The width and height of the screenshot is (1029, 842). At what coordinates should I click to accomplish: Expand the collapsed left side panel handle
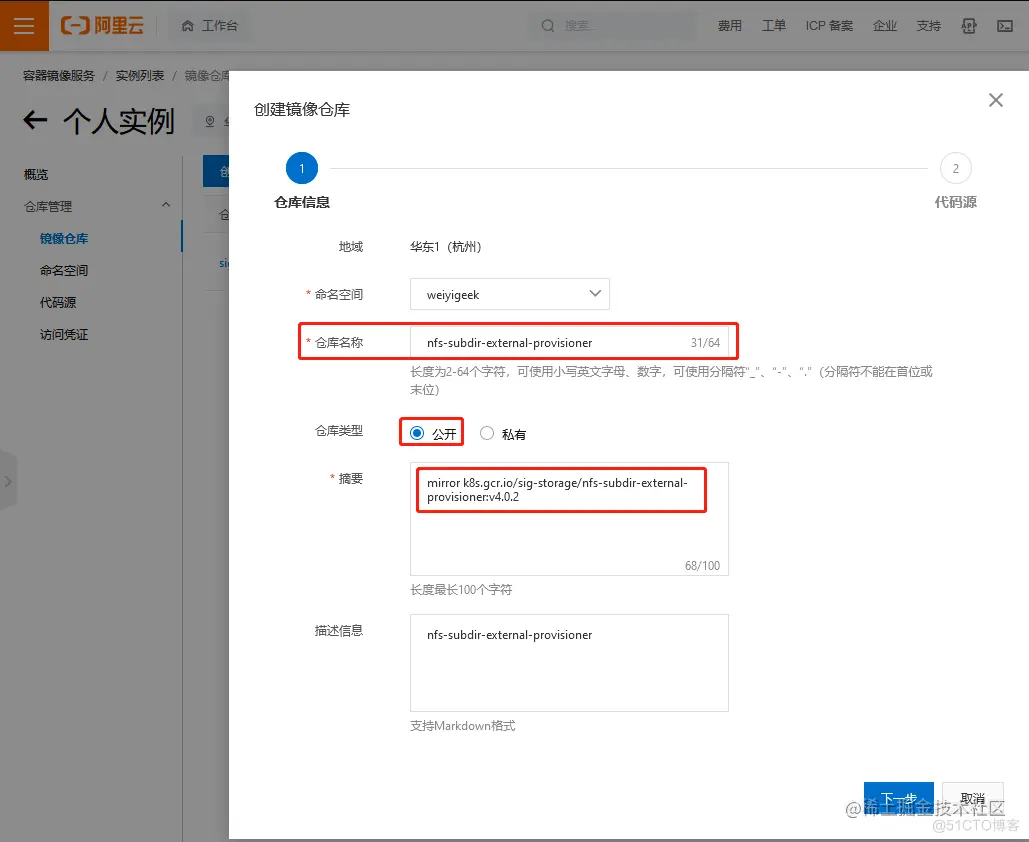pyautogui.click(x=8, y=481)
